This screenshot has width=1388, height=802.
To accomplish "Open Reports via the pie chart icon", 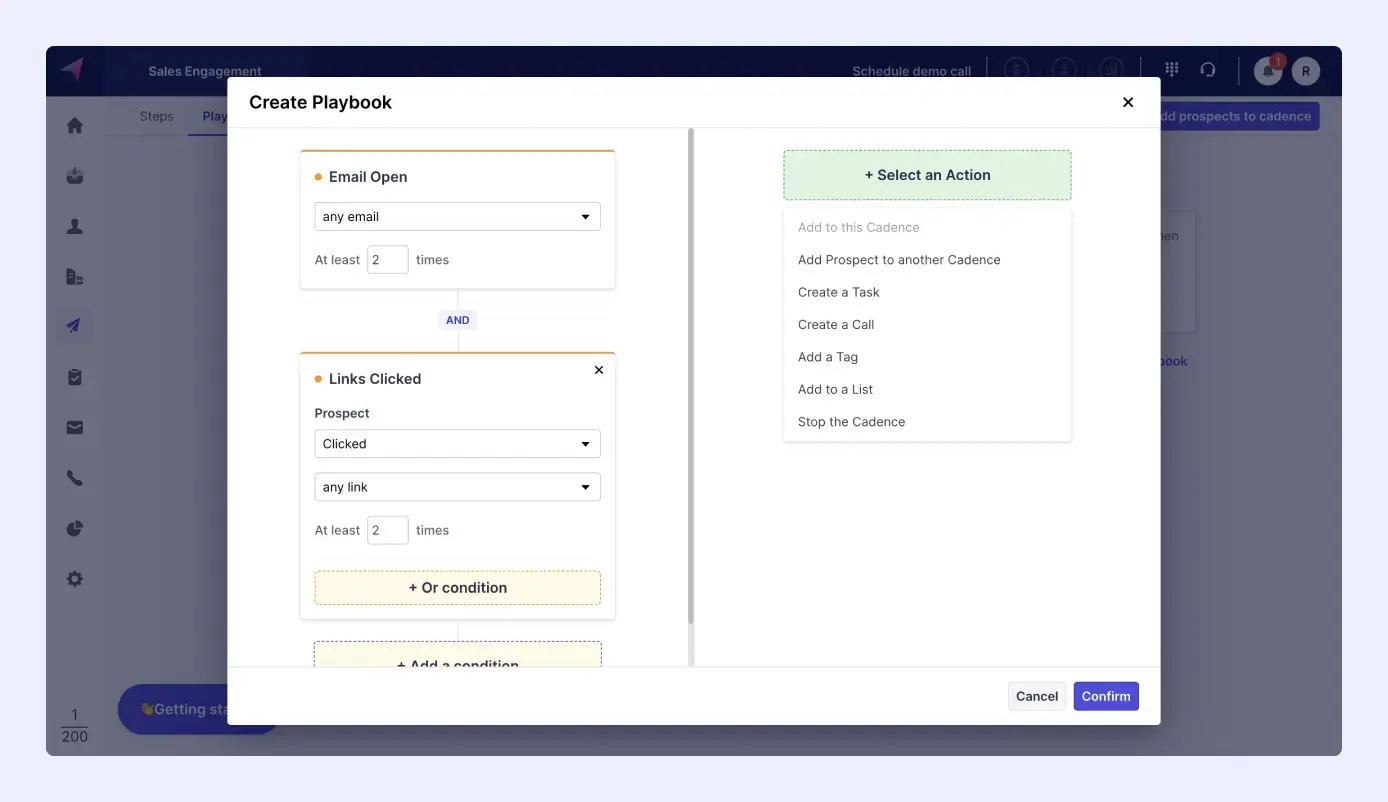I will click(x=74, y=528).
